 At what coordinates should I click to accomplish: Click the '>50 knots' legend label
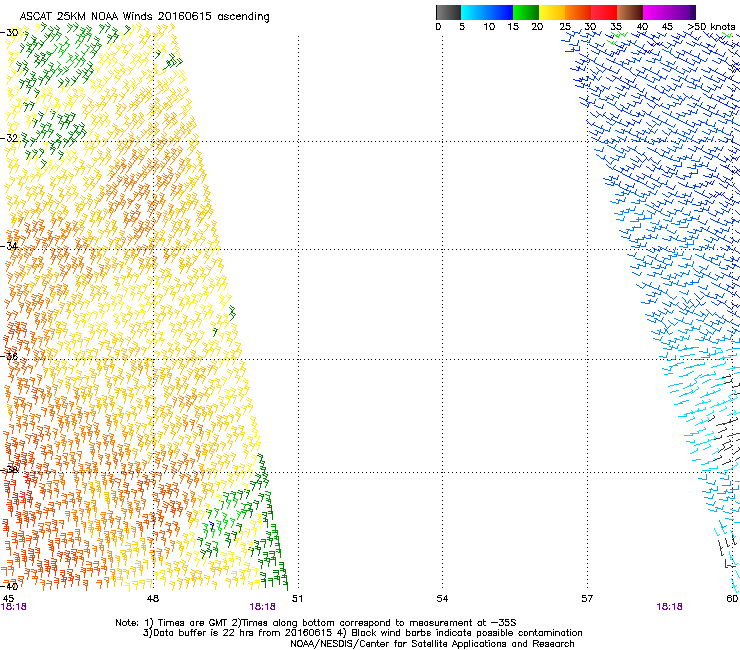click(x=711, y=27)
